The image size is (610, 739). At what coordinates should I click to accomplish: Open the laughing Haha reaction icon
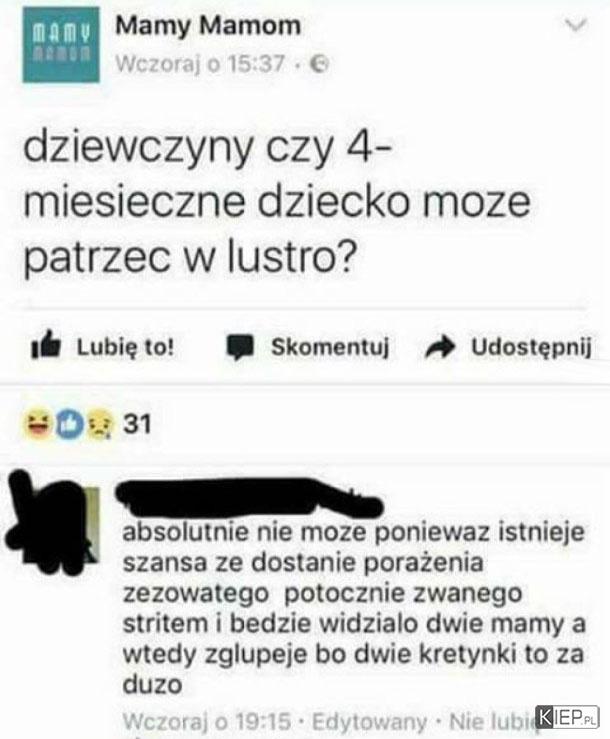(39, 424)
